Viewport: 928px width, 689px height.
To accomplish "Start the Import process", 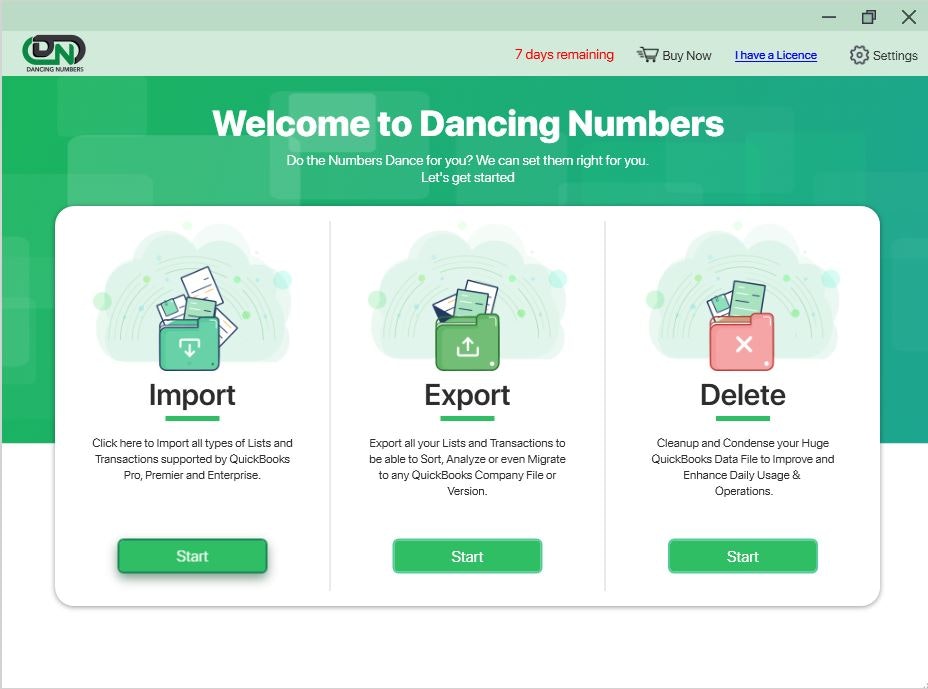I will point(192,556).
